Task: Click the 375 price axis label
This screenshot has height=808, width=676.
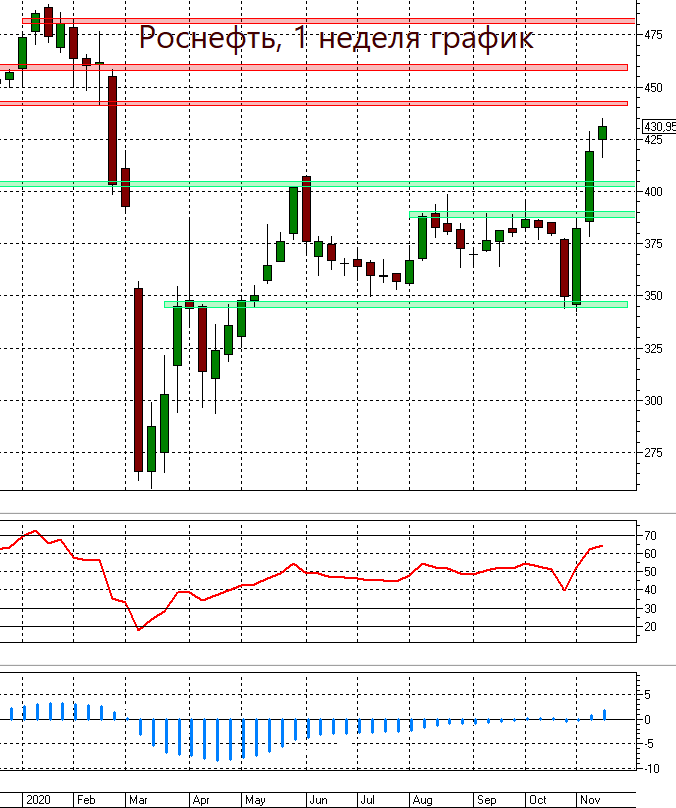Action: coord(653,244)
